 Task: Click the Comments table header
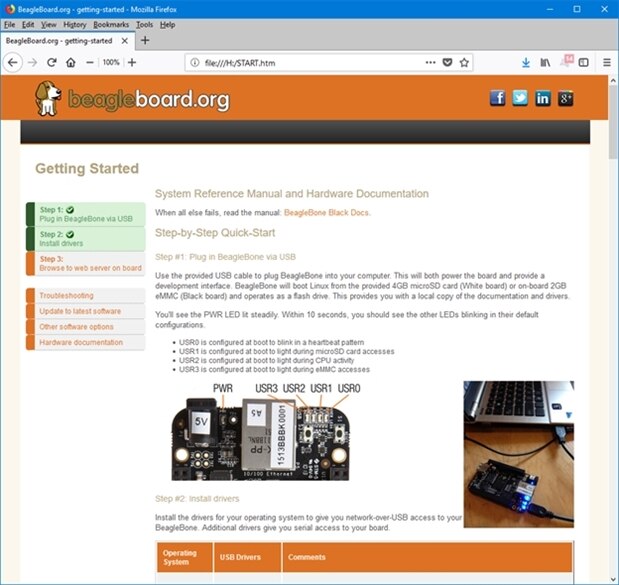click(428, 557)
